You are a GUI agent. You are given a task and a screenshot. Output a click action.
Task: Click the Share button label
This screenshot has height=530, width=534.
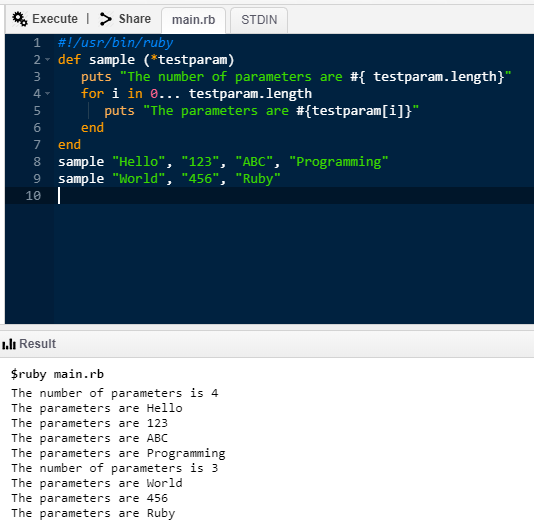135,19
